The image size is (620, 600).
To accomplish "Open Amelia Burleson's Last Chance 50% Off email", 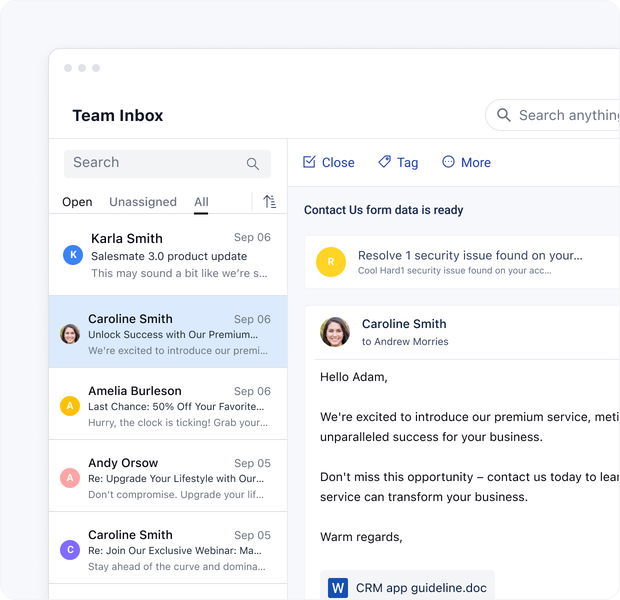I will coord(168,404).
